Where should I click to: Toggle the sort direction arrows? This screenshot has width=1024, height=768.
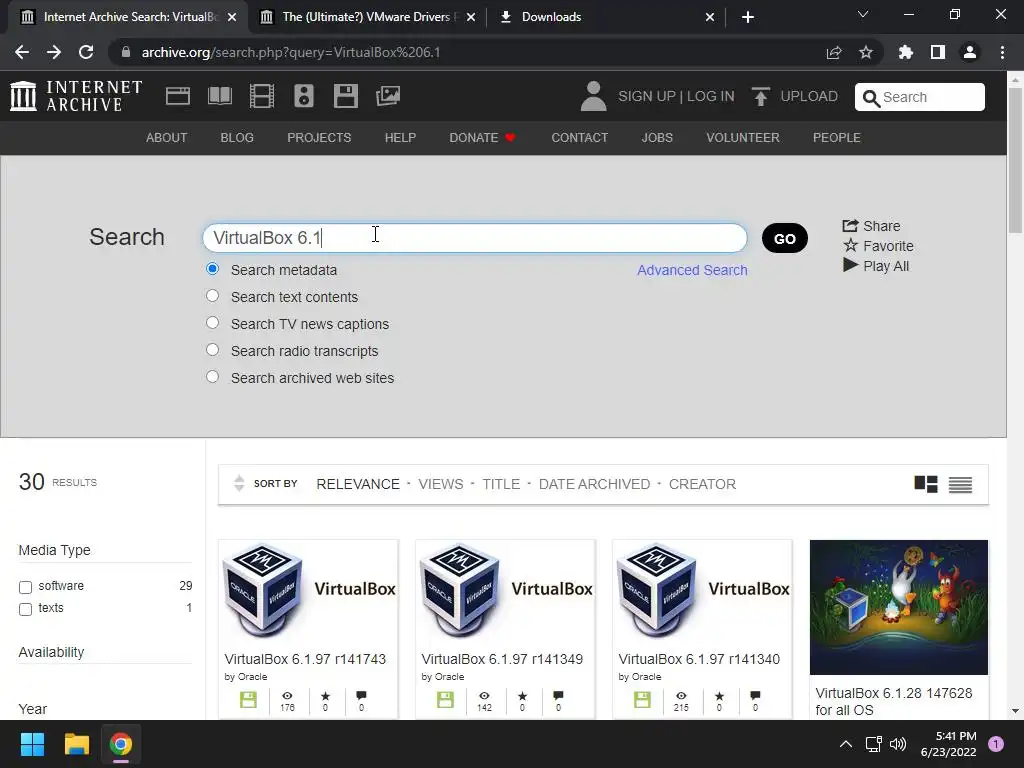239,483
